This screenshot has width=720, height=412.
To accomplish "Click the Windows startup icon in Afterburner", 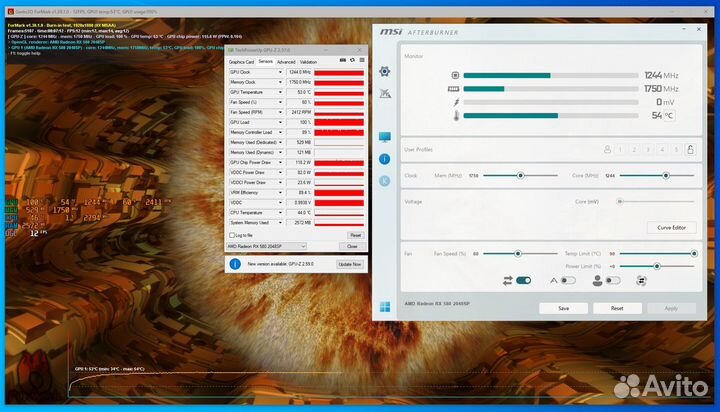I will (385, 306).
